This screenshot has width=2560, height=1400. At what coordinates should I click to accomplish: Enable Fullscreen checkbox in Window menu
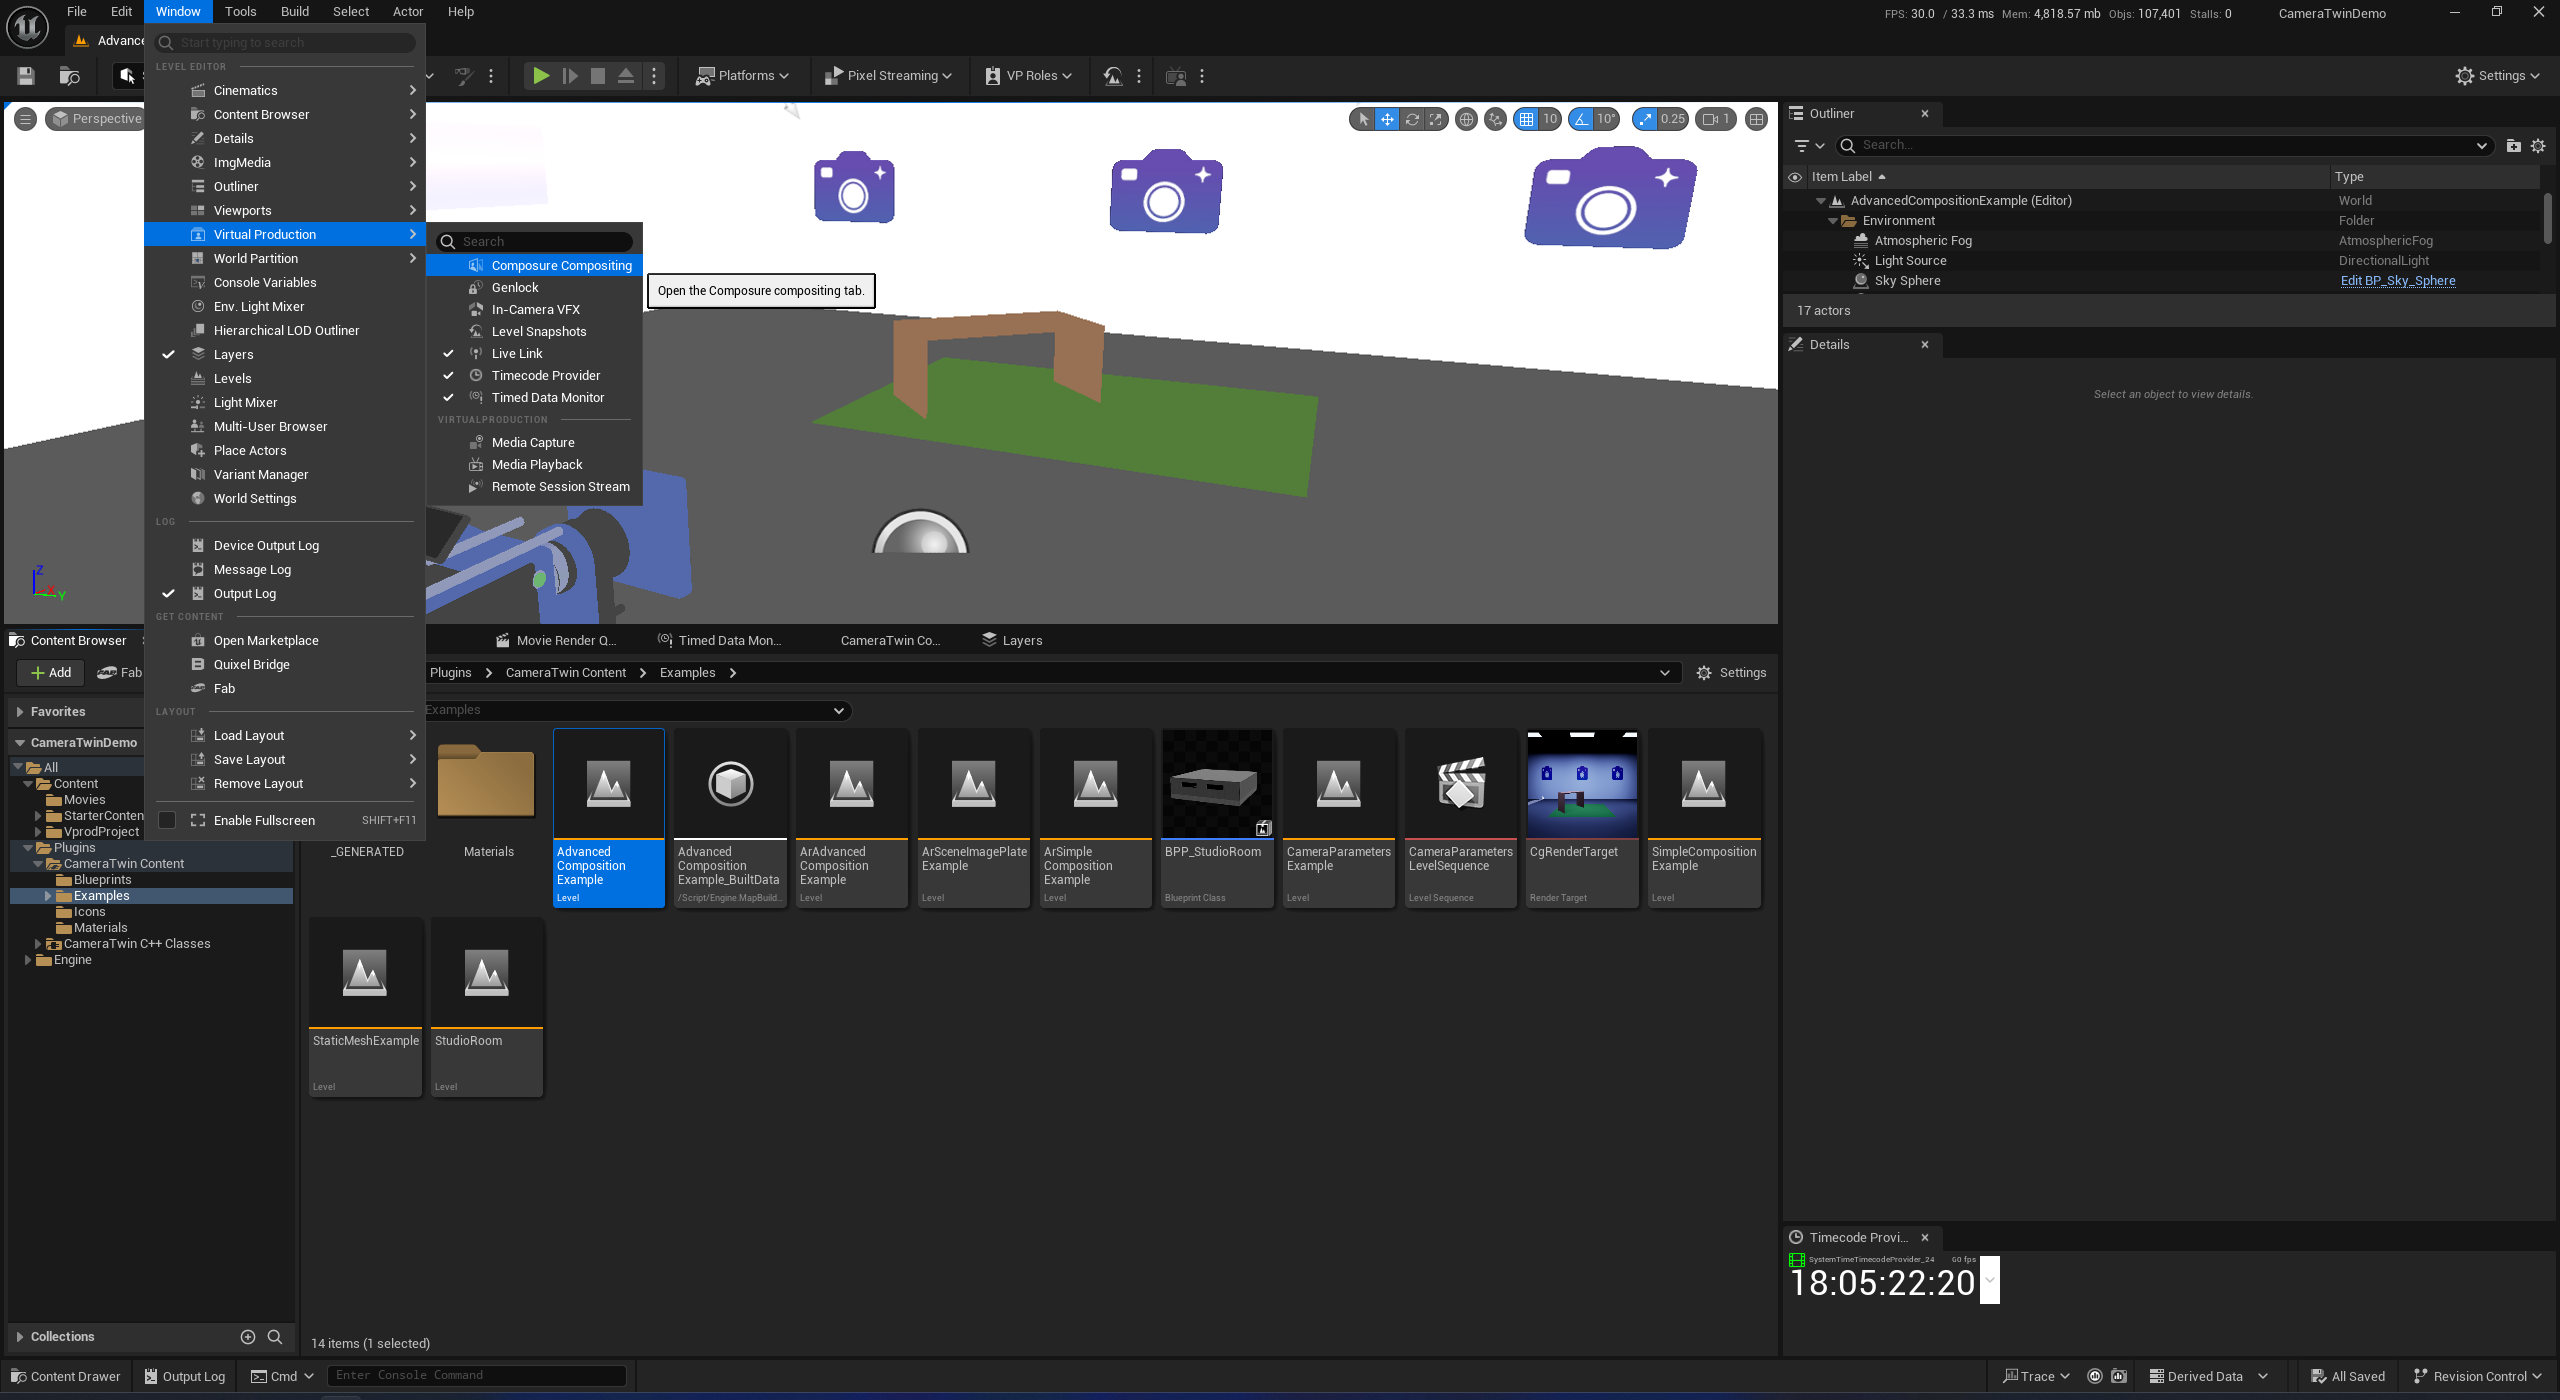point(167,820)
